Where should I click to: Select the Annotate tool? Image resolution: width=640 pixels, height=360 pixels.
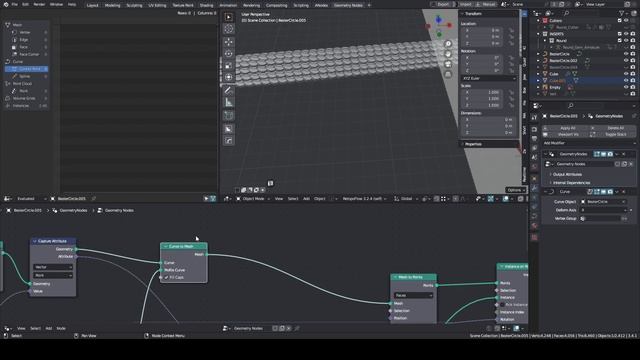tap(229, 91)
